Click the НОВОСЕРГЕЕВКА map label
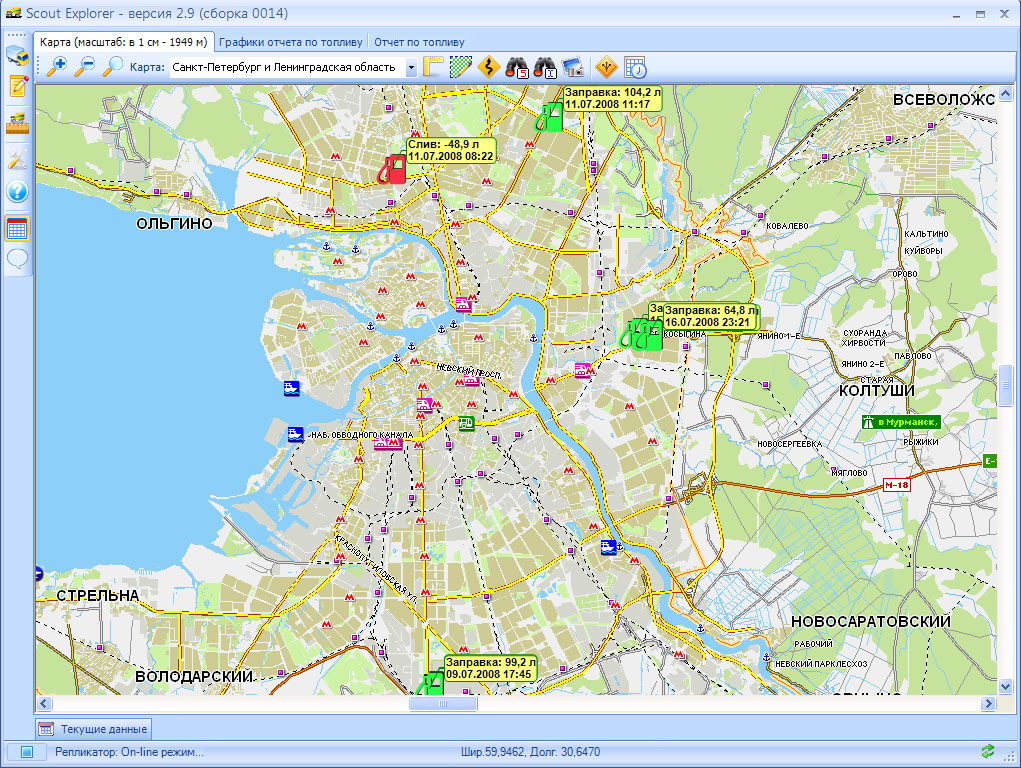The width and height of the screenshot is (1021, 768). pyautogui.click(x=789, y=444)
